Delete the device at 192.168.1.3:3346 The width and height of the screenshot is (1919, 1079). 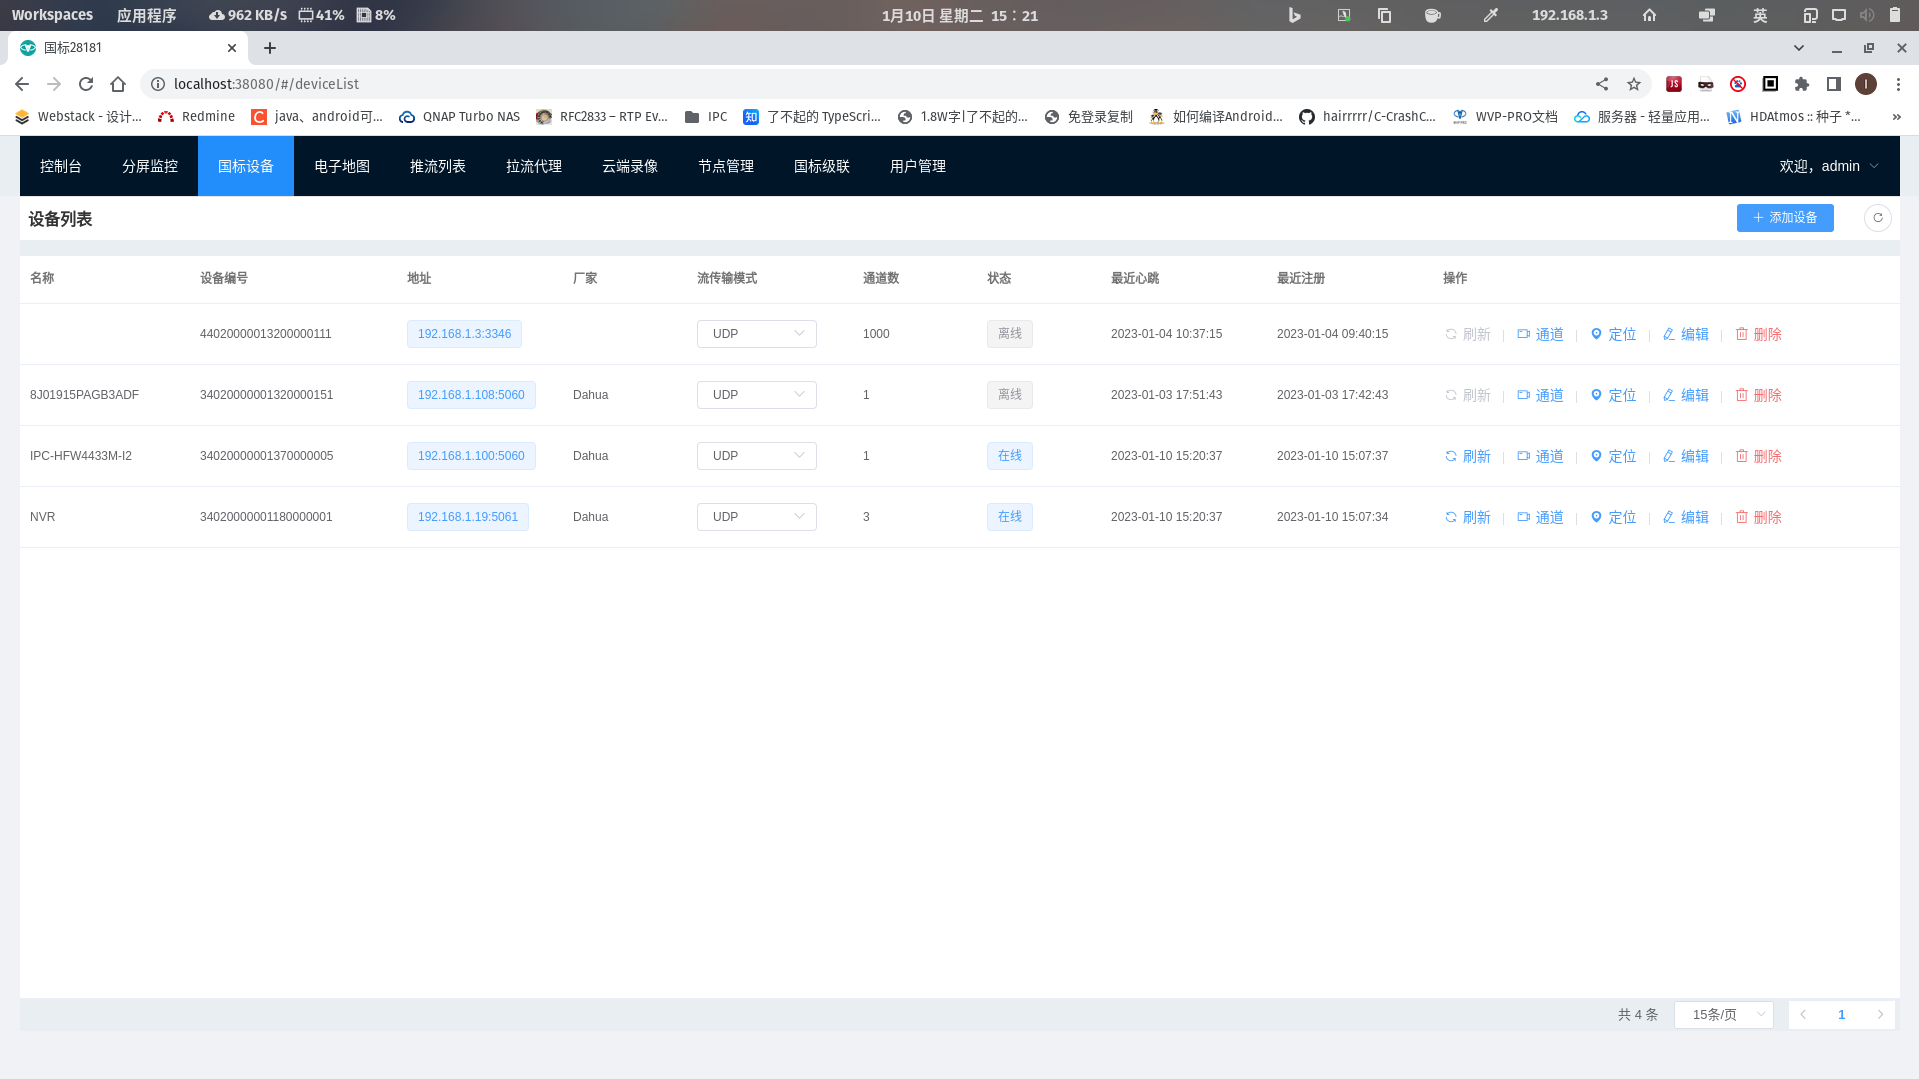(1758, 334)
